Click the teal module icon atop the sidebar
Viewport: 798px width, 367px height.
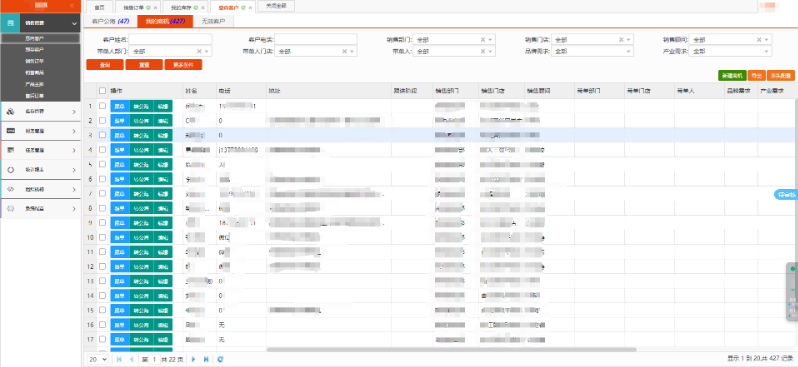(x=10, y=23)
